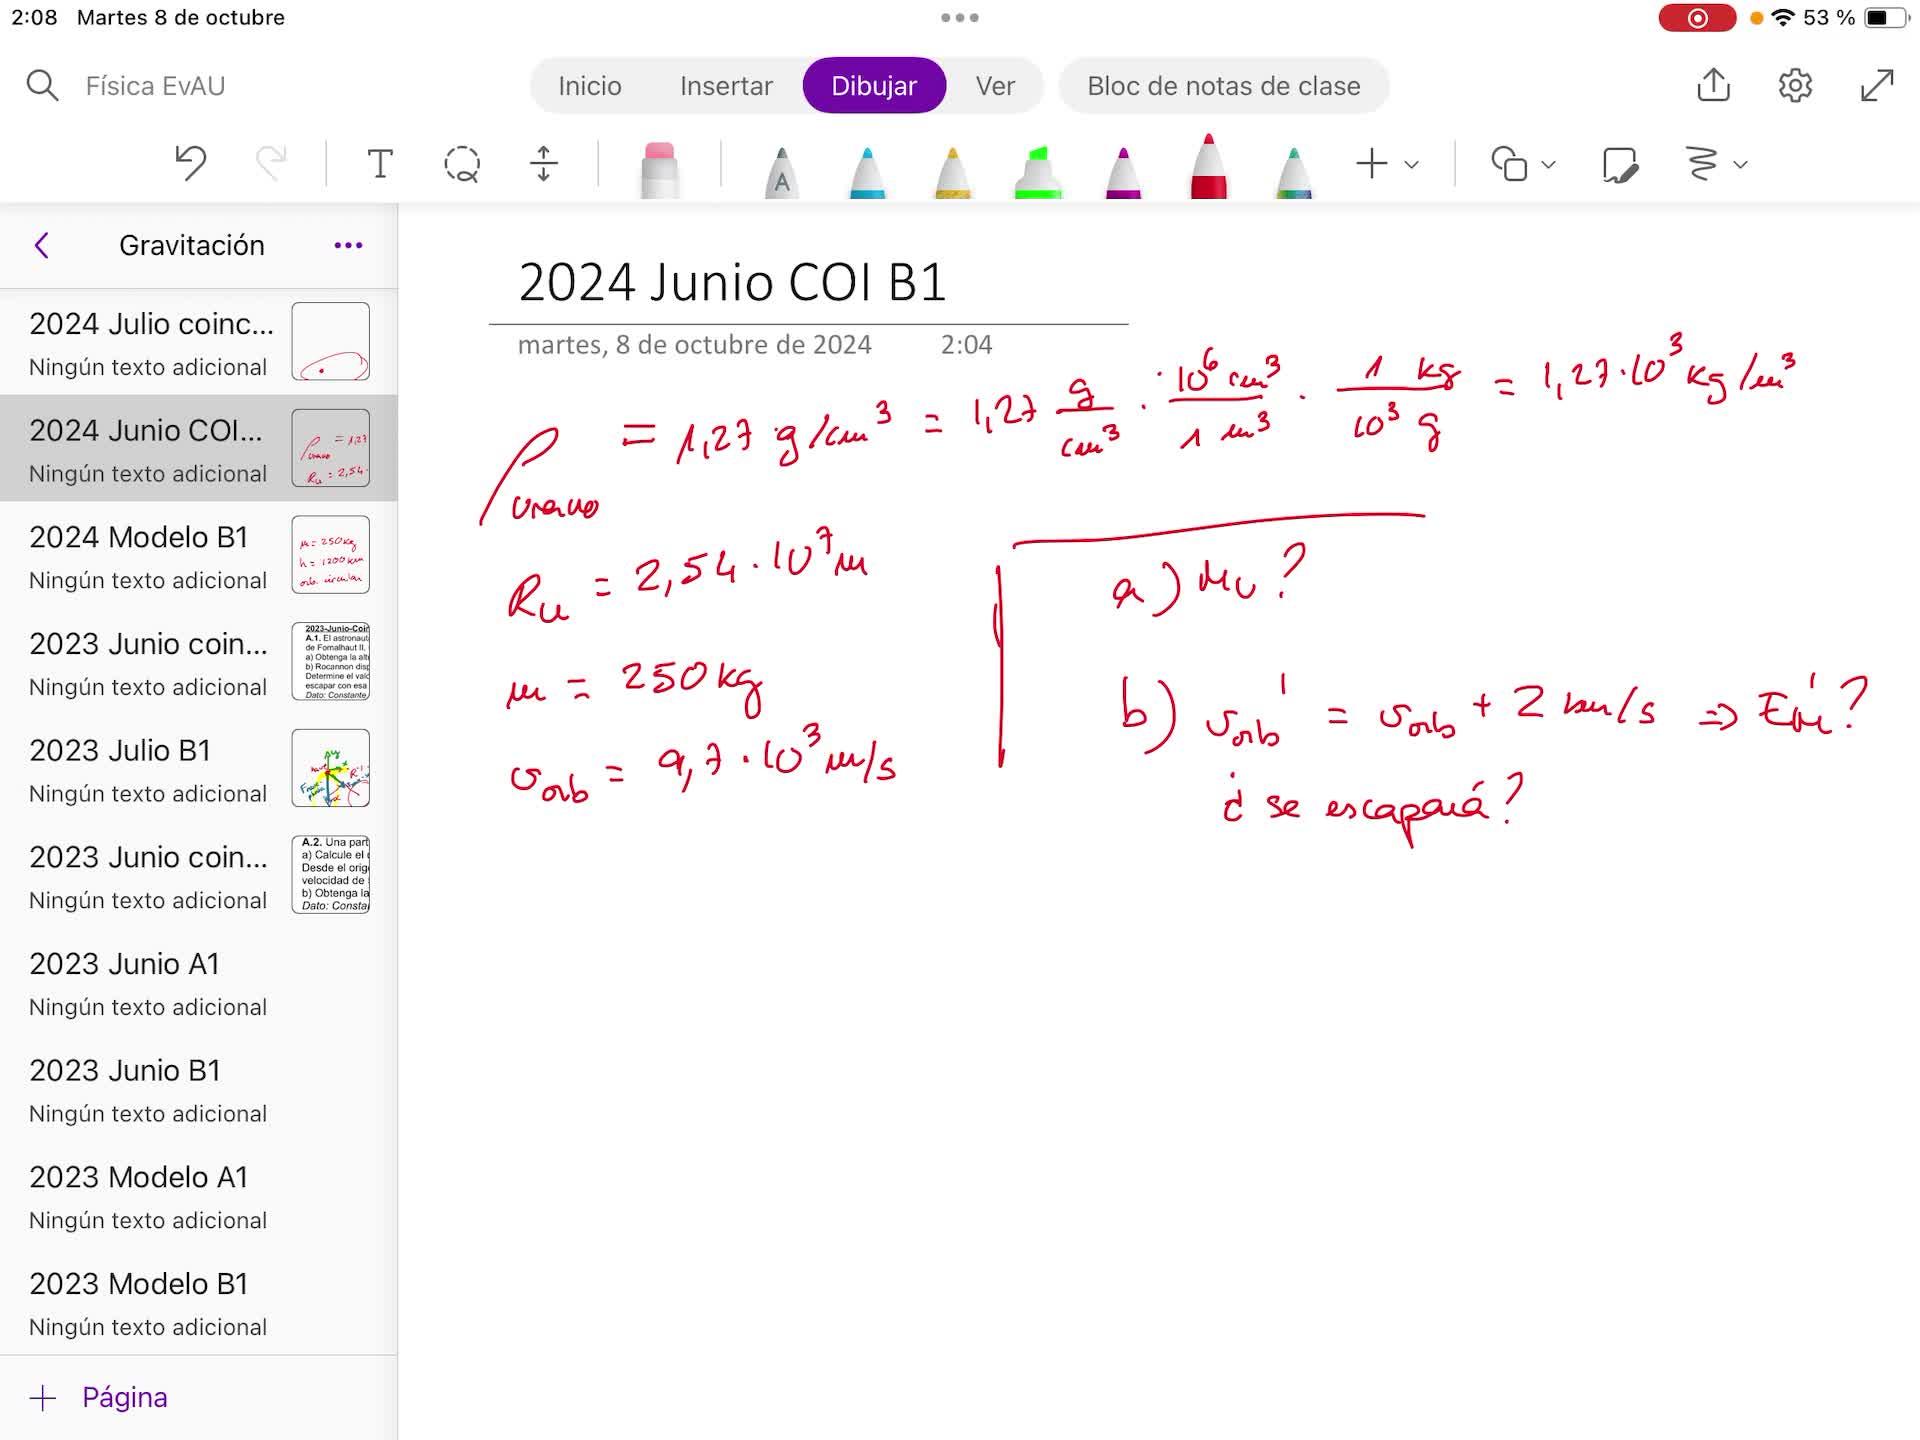1920x1440 pixels.
Task: Open the Settings gear
Action: (x=1796, y=85)
